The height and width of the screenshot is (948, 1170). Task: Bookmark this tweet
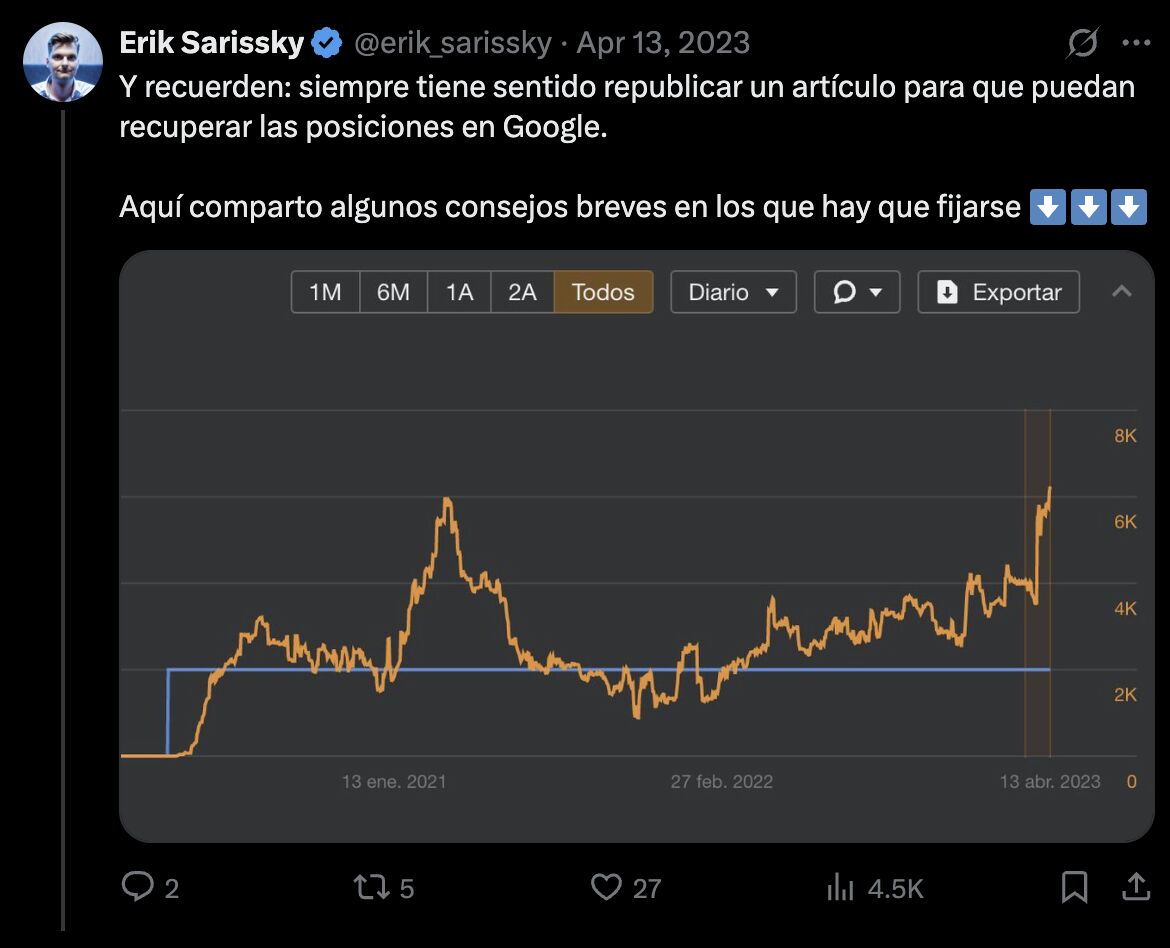point(1076,886)
